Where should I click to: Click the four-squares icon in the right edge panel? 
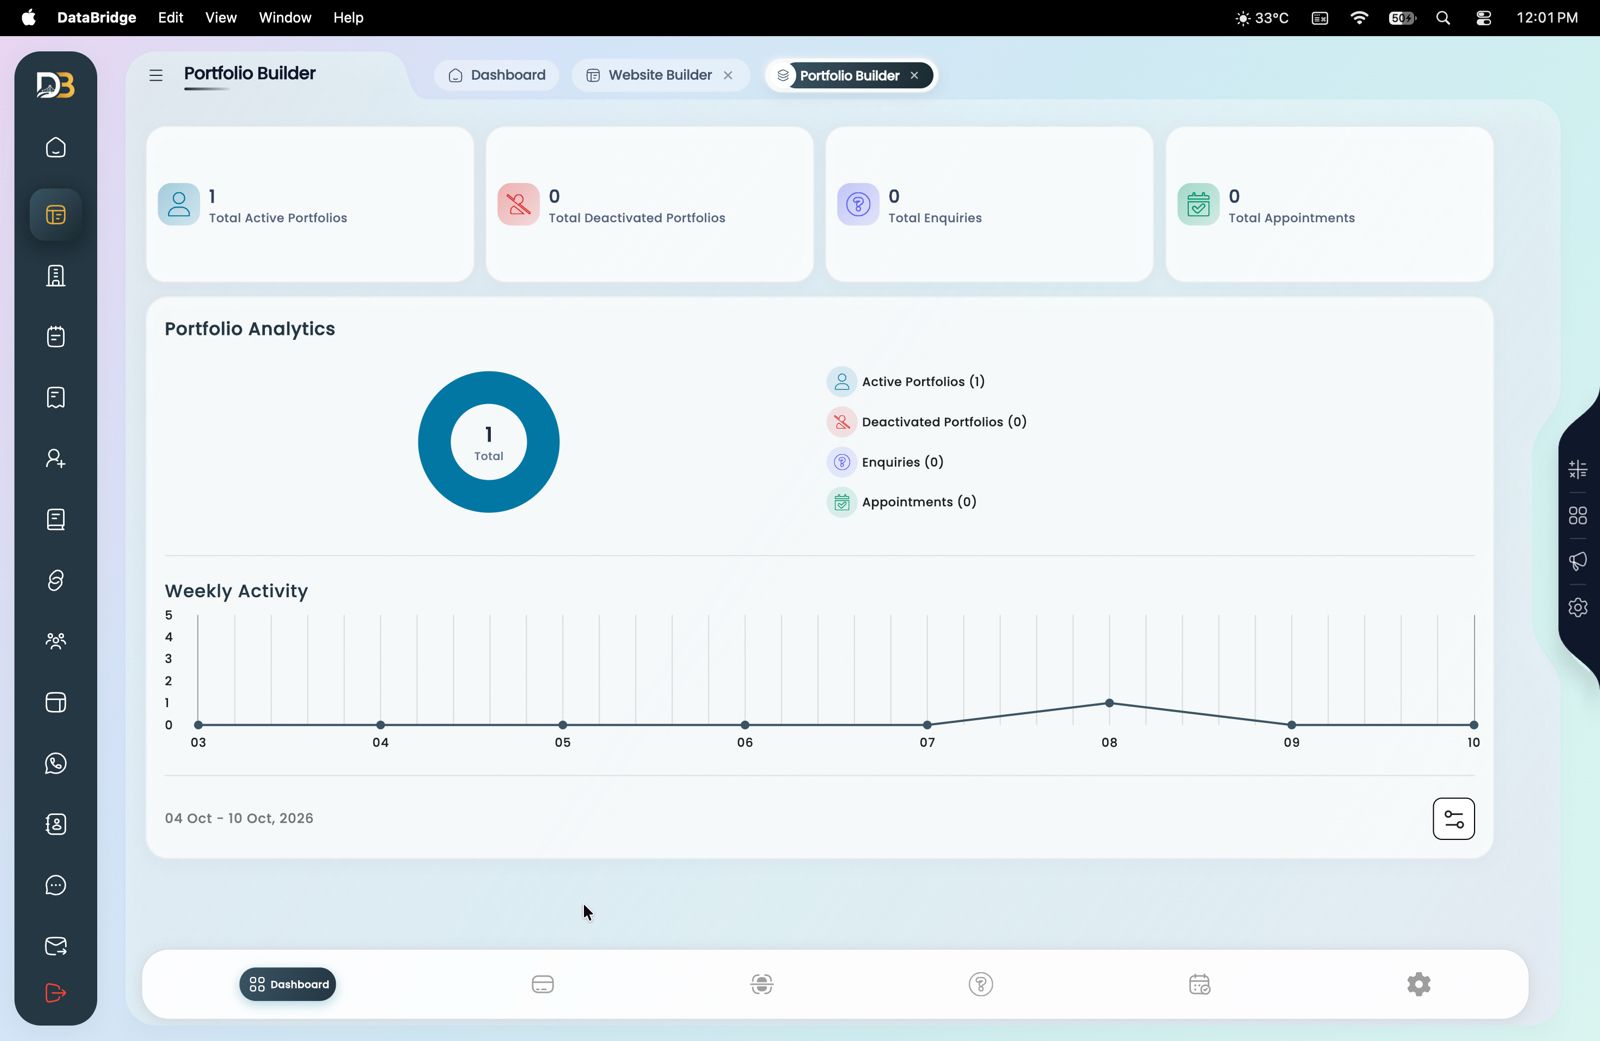pyautogui.click(x=1578, y=515)
